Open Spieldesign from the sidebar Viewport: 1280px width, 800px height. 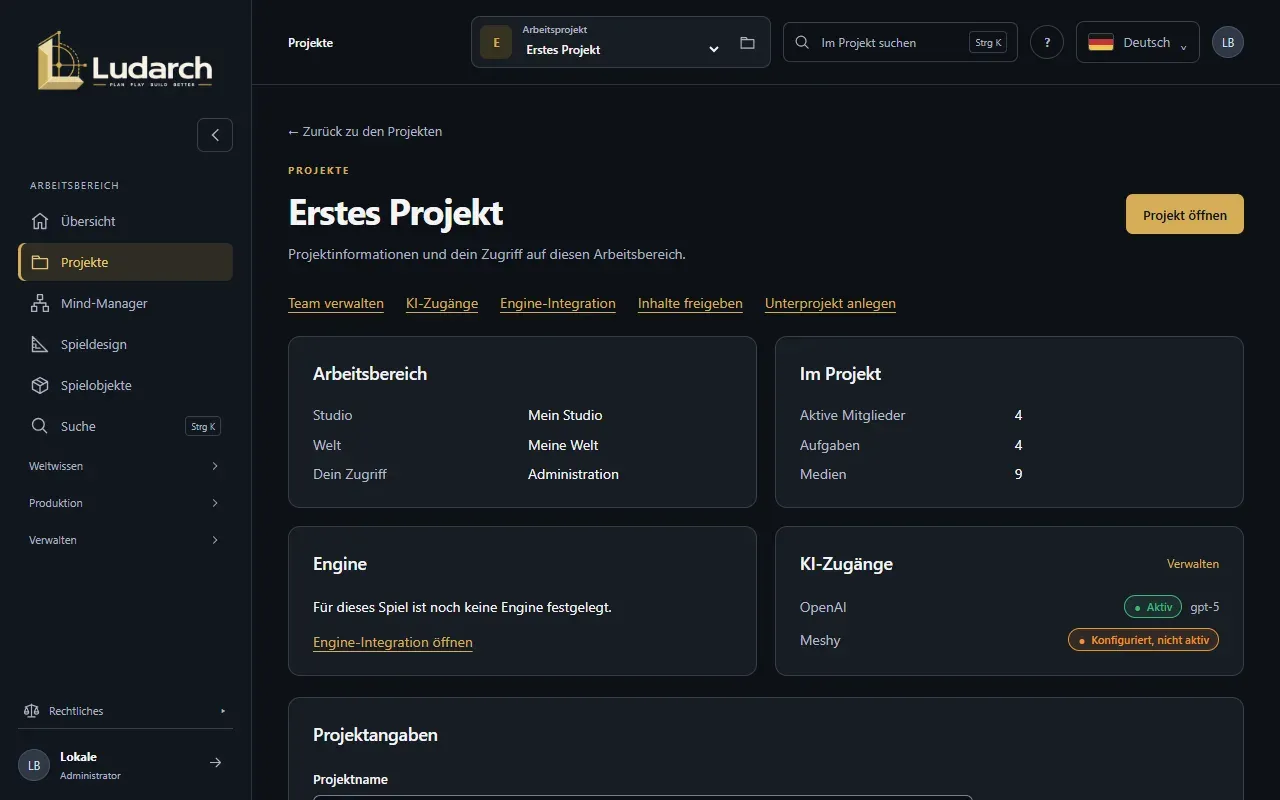(125, 344)
